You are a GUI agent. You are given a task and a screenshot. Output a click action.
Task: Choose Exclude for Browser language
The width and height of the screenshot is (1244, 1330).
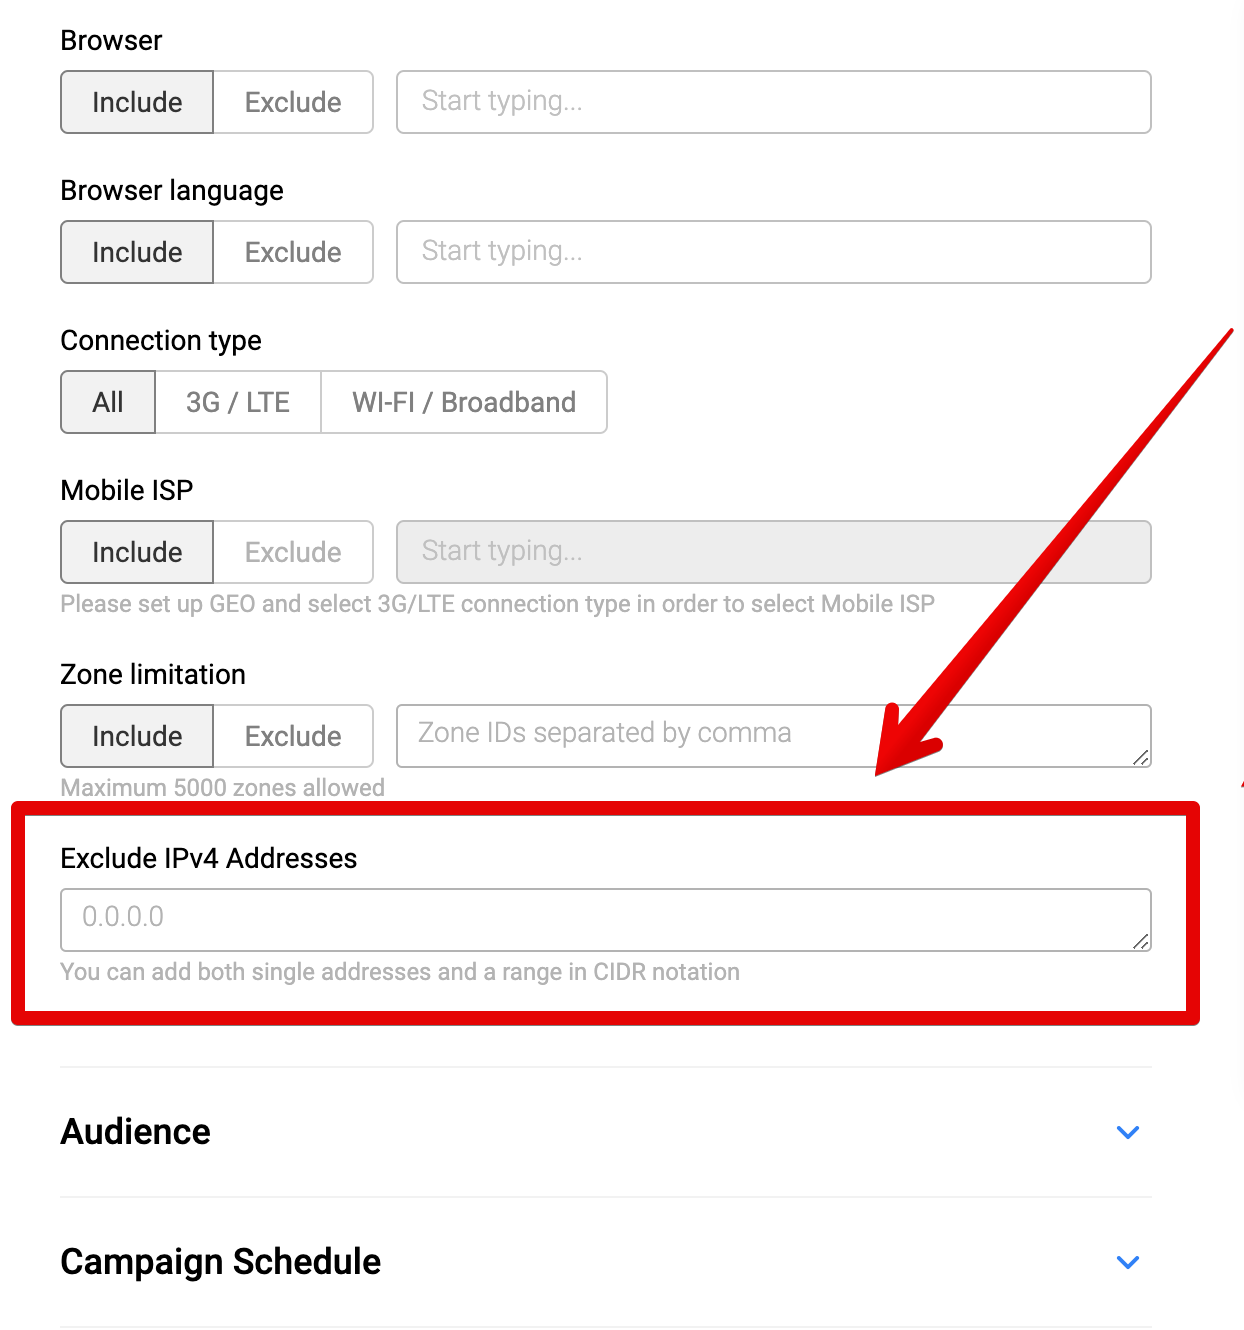[x=293, y=252]
